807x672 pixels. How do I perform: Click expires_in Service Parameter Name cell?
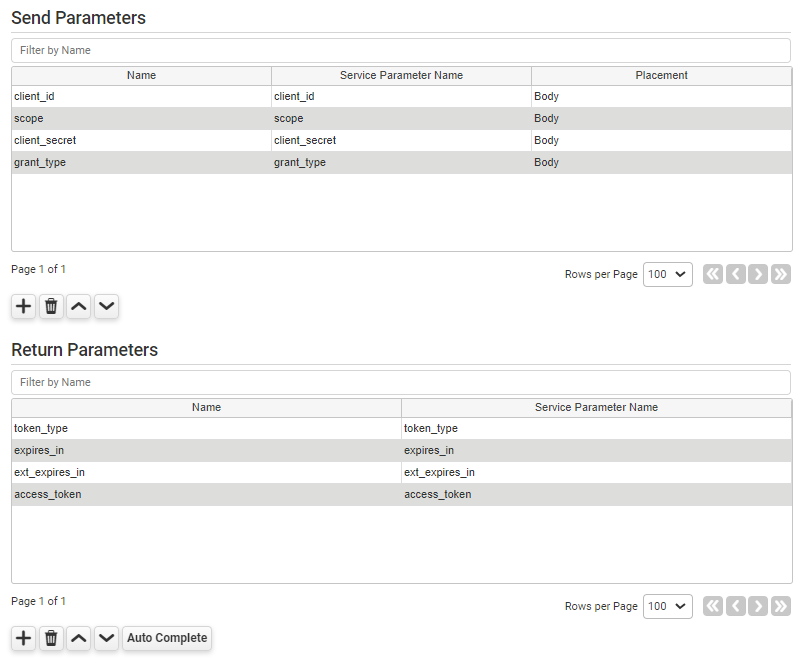[597, 450]
